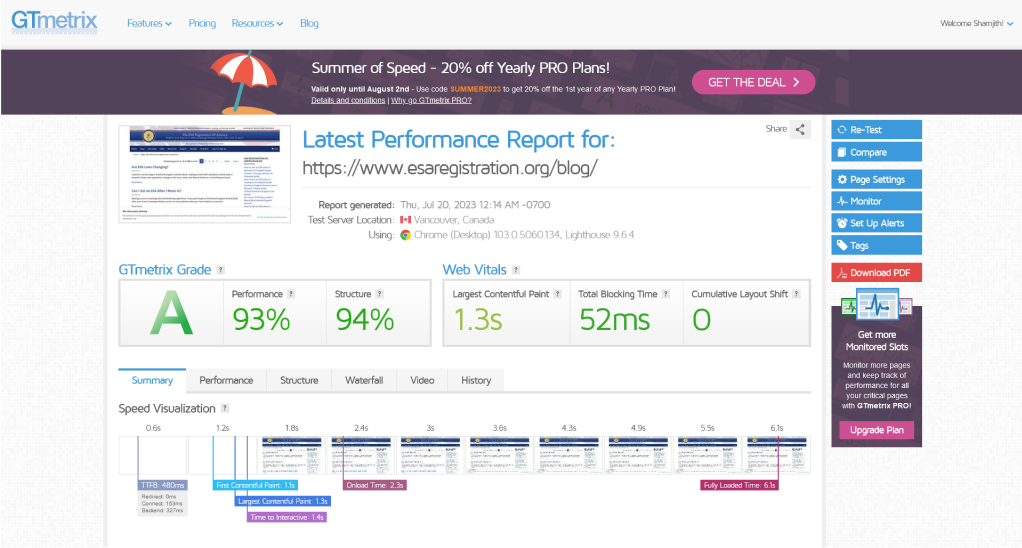Switch to the Structure tab
Screen dimensions: 1022x548
pos(299,381)
